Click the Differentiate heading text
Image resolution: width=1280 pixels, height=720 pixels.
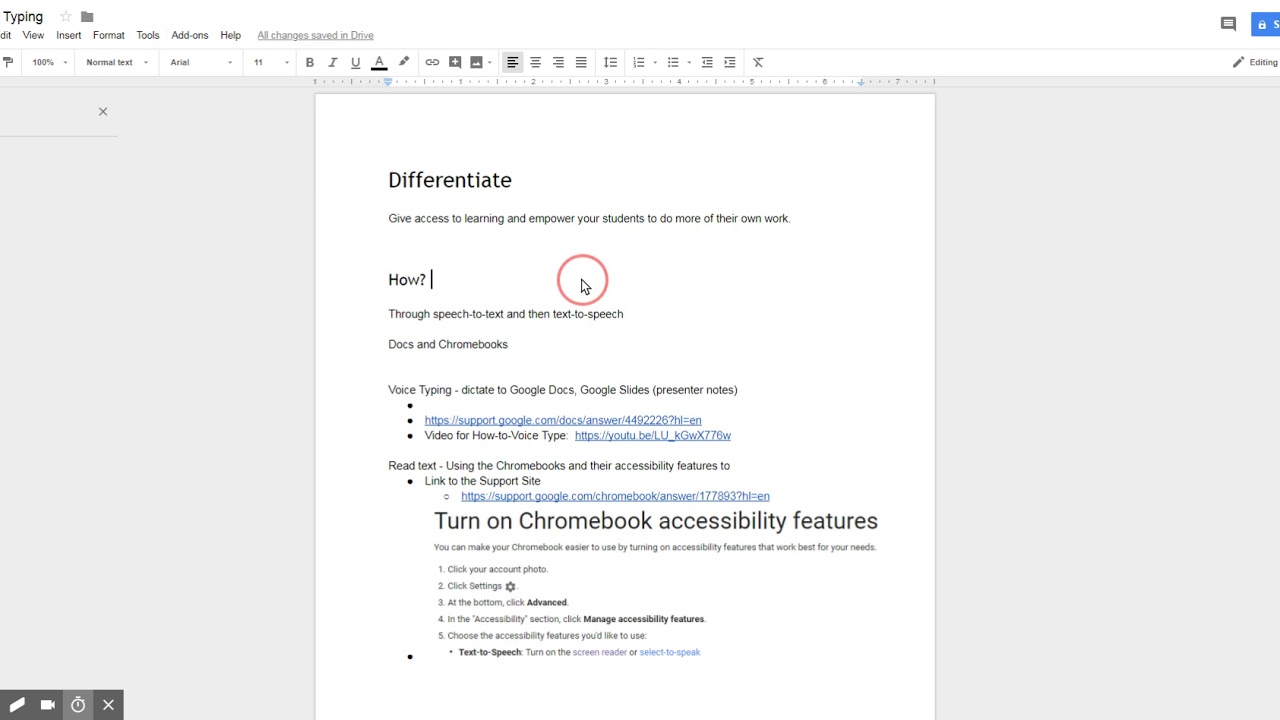450,180
